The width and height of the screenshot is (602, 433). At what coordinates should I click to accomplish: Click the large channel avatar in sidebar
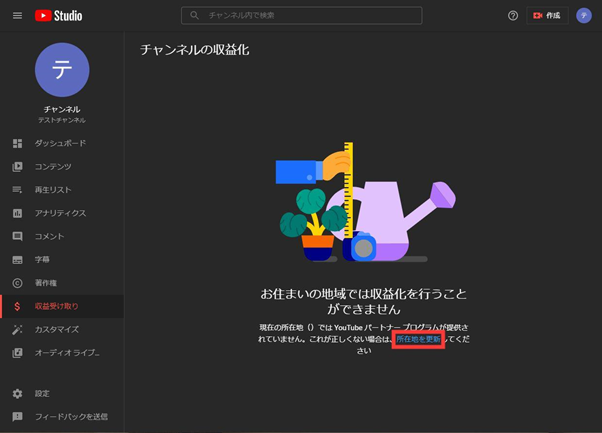(x=62, y=70)
